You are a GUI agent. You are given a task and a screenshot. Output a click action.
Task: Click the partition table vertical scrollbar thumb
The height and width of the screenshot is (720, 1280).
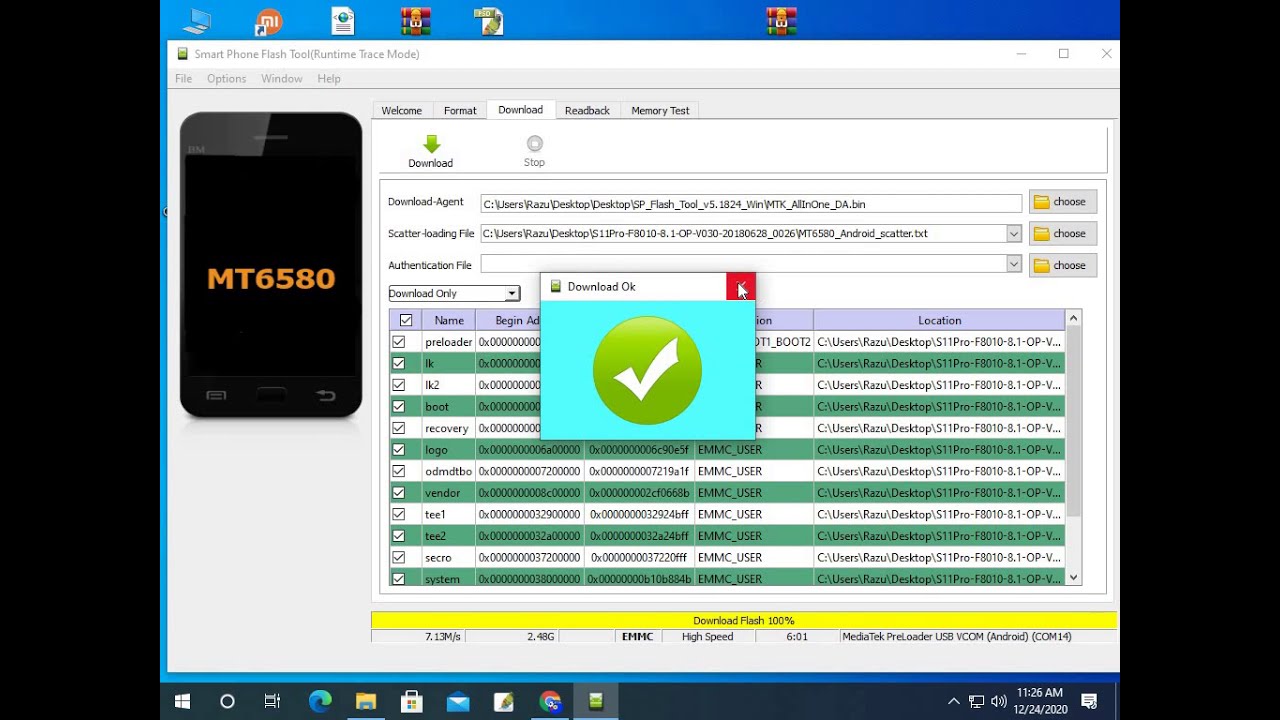1074,422
